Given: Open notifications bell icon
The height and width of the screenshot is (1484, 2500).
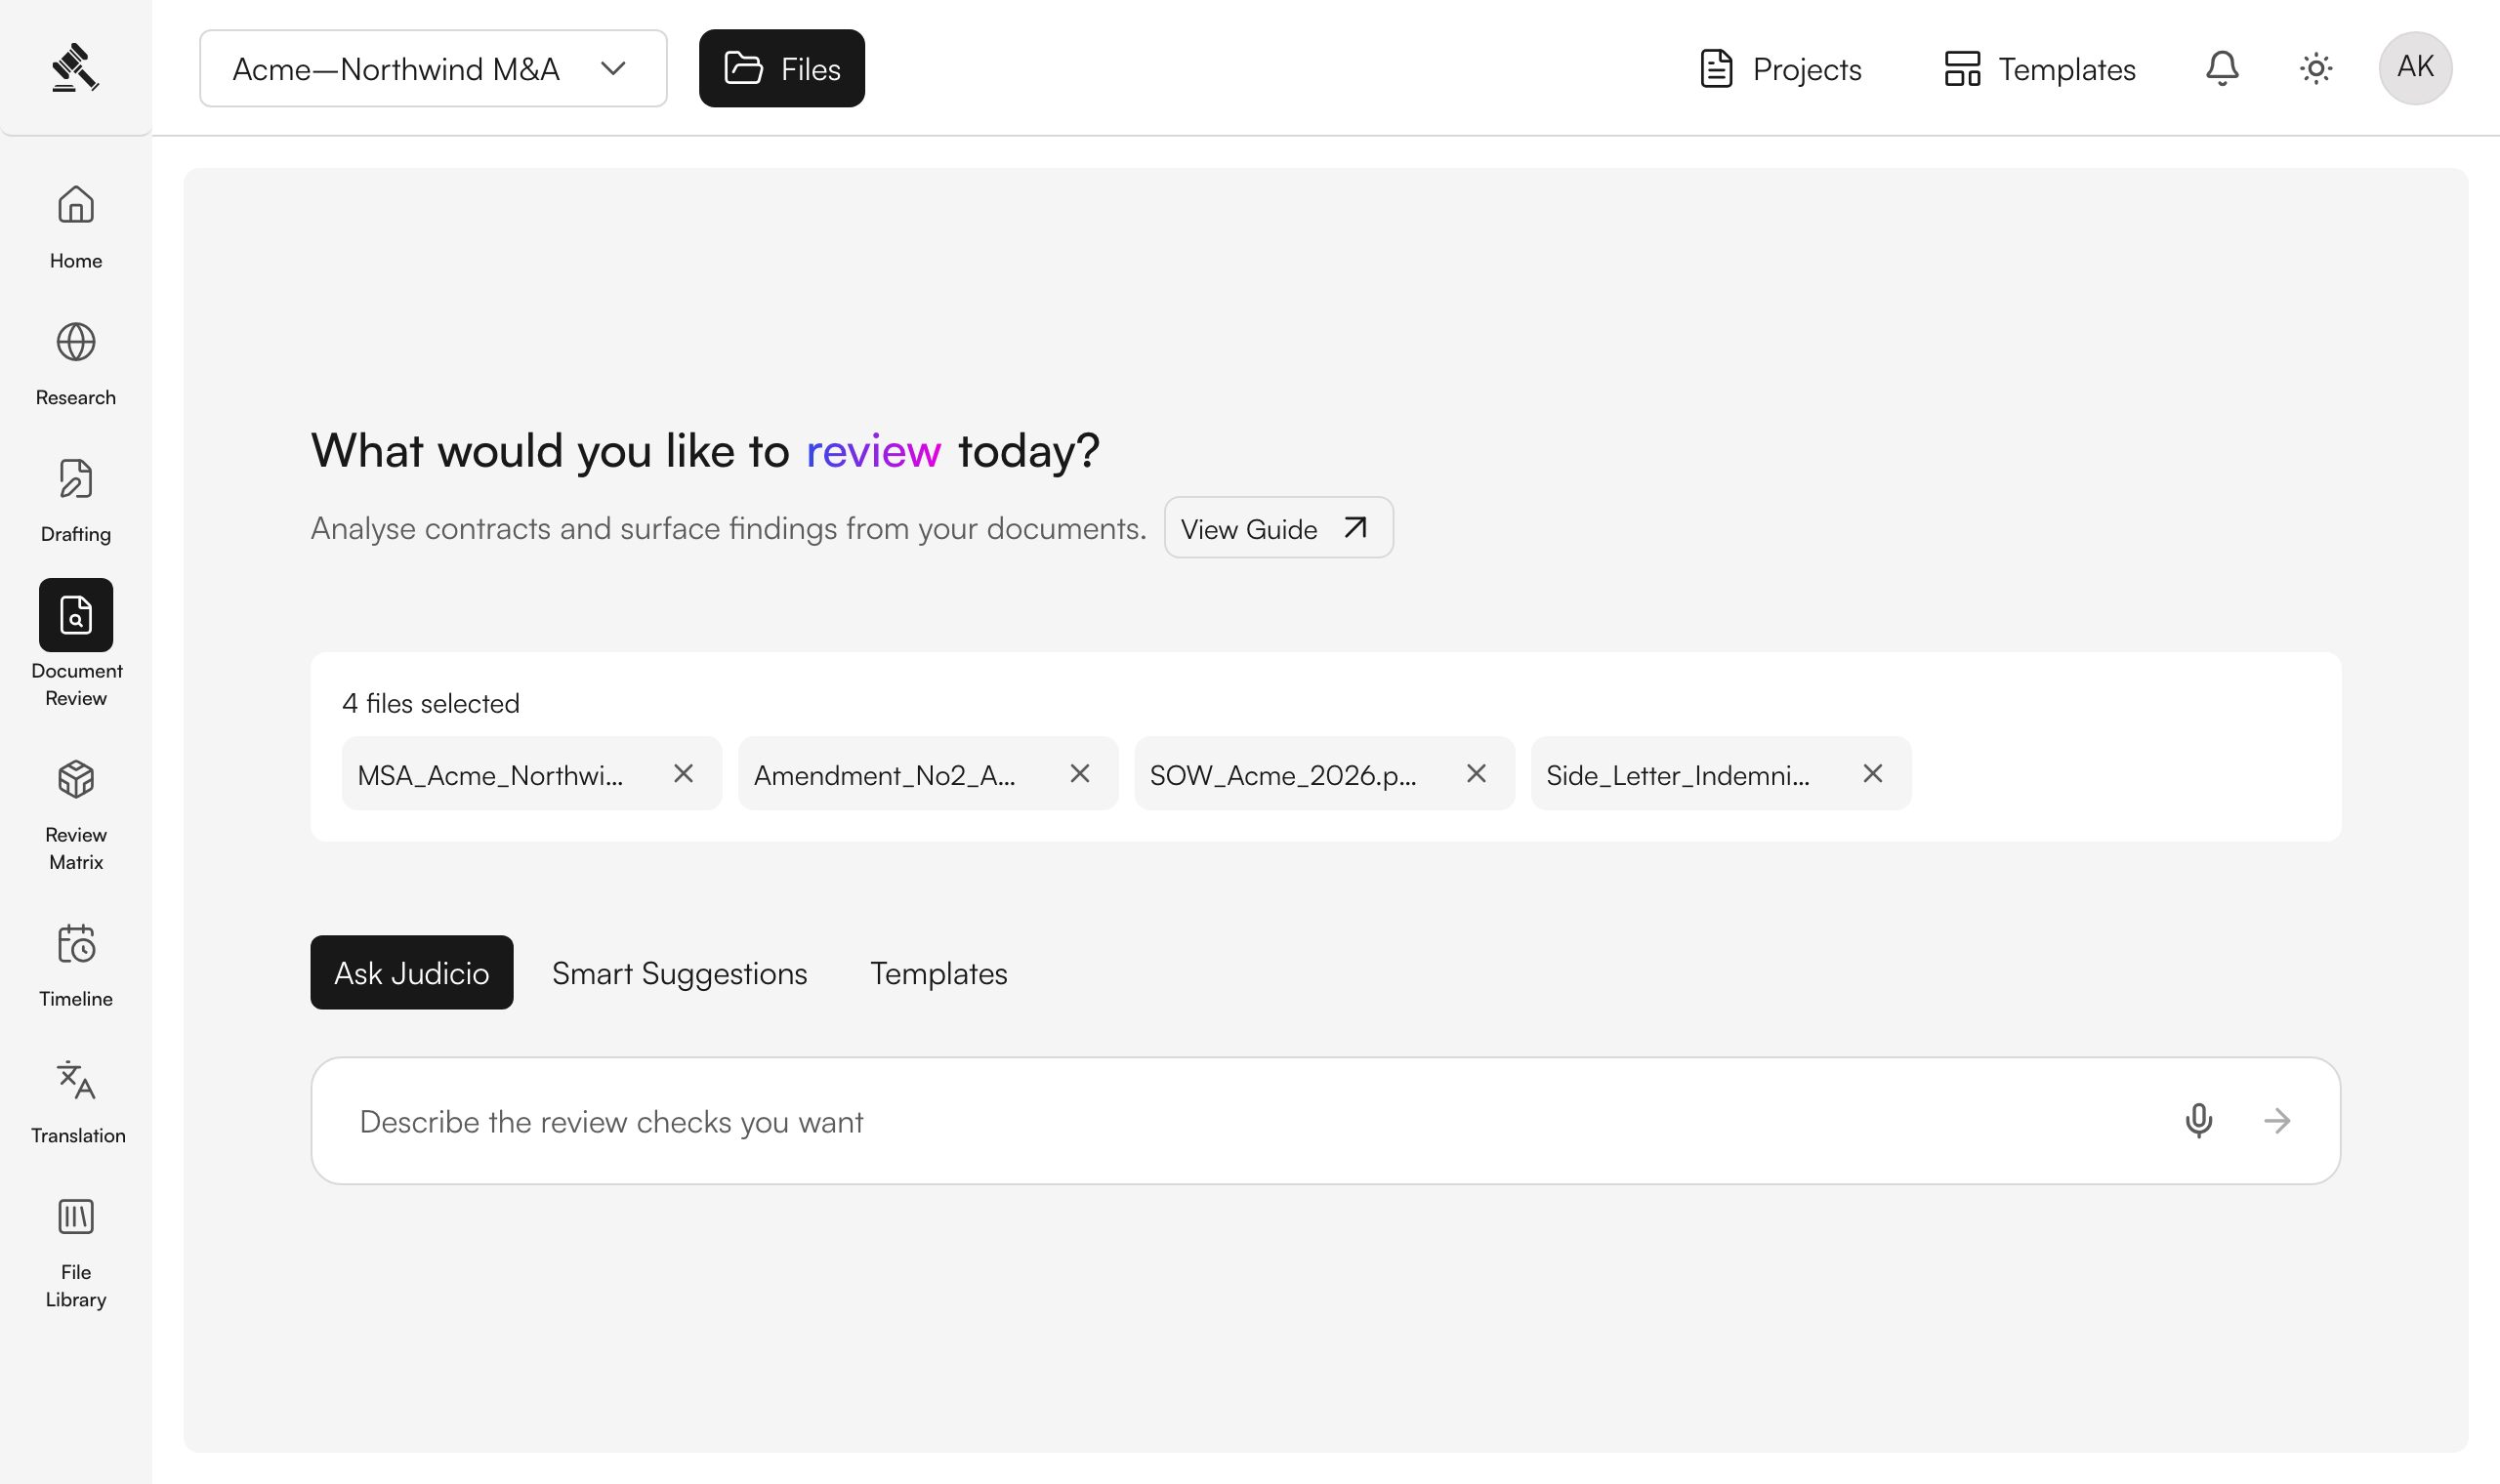Looking at the screenshot, I should point(2222,68).
